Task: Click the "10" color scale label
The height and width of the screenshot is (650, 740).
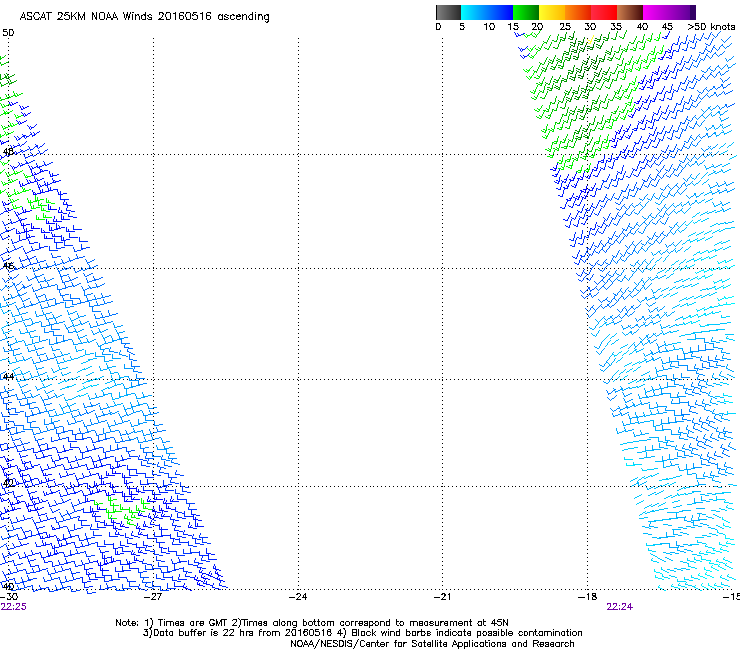Action: coord(489,27)
